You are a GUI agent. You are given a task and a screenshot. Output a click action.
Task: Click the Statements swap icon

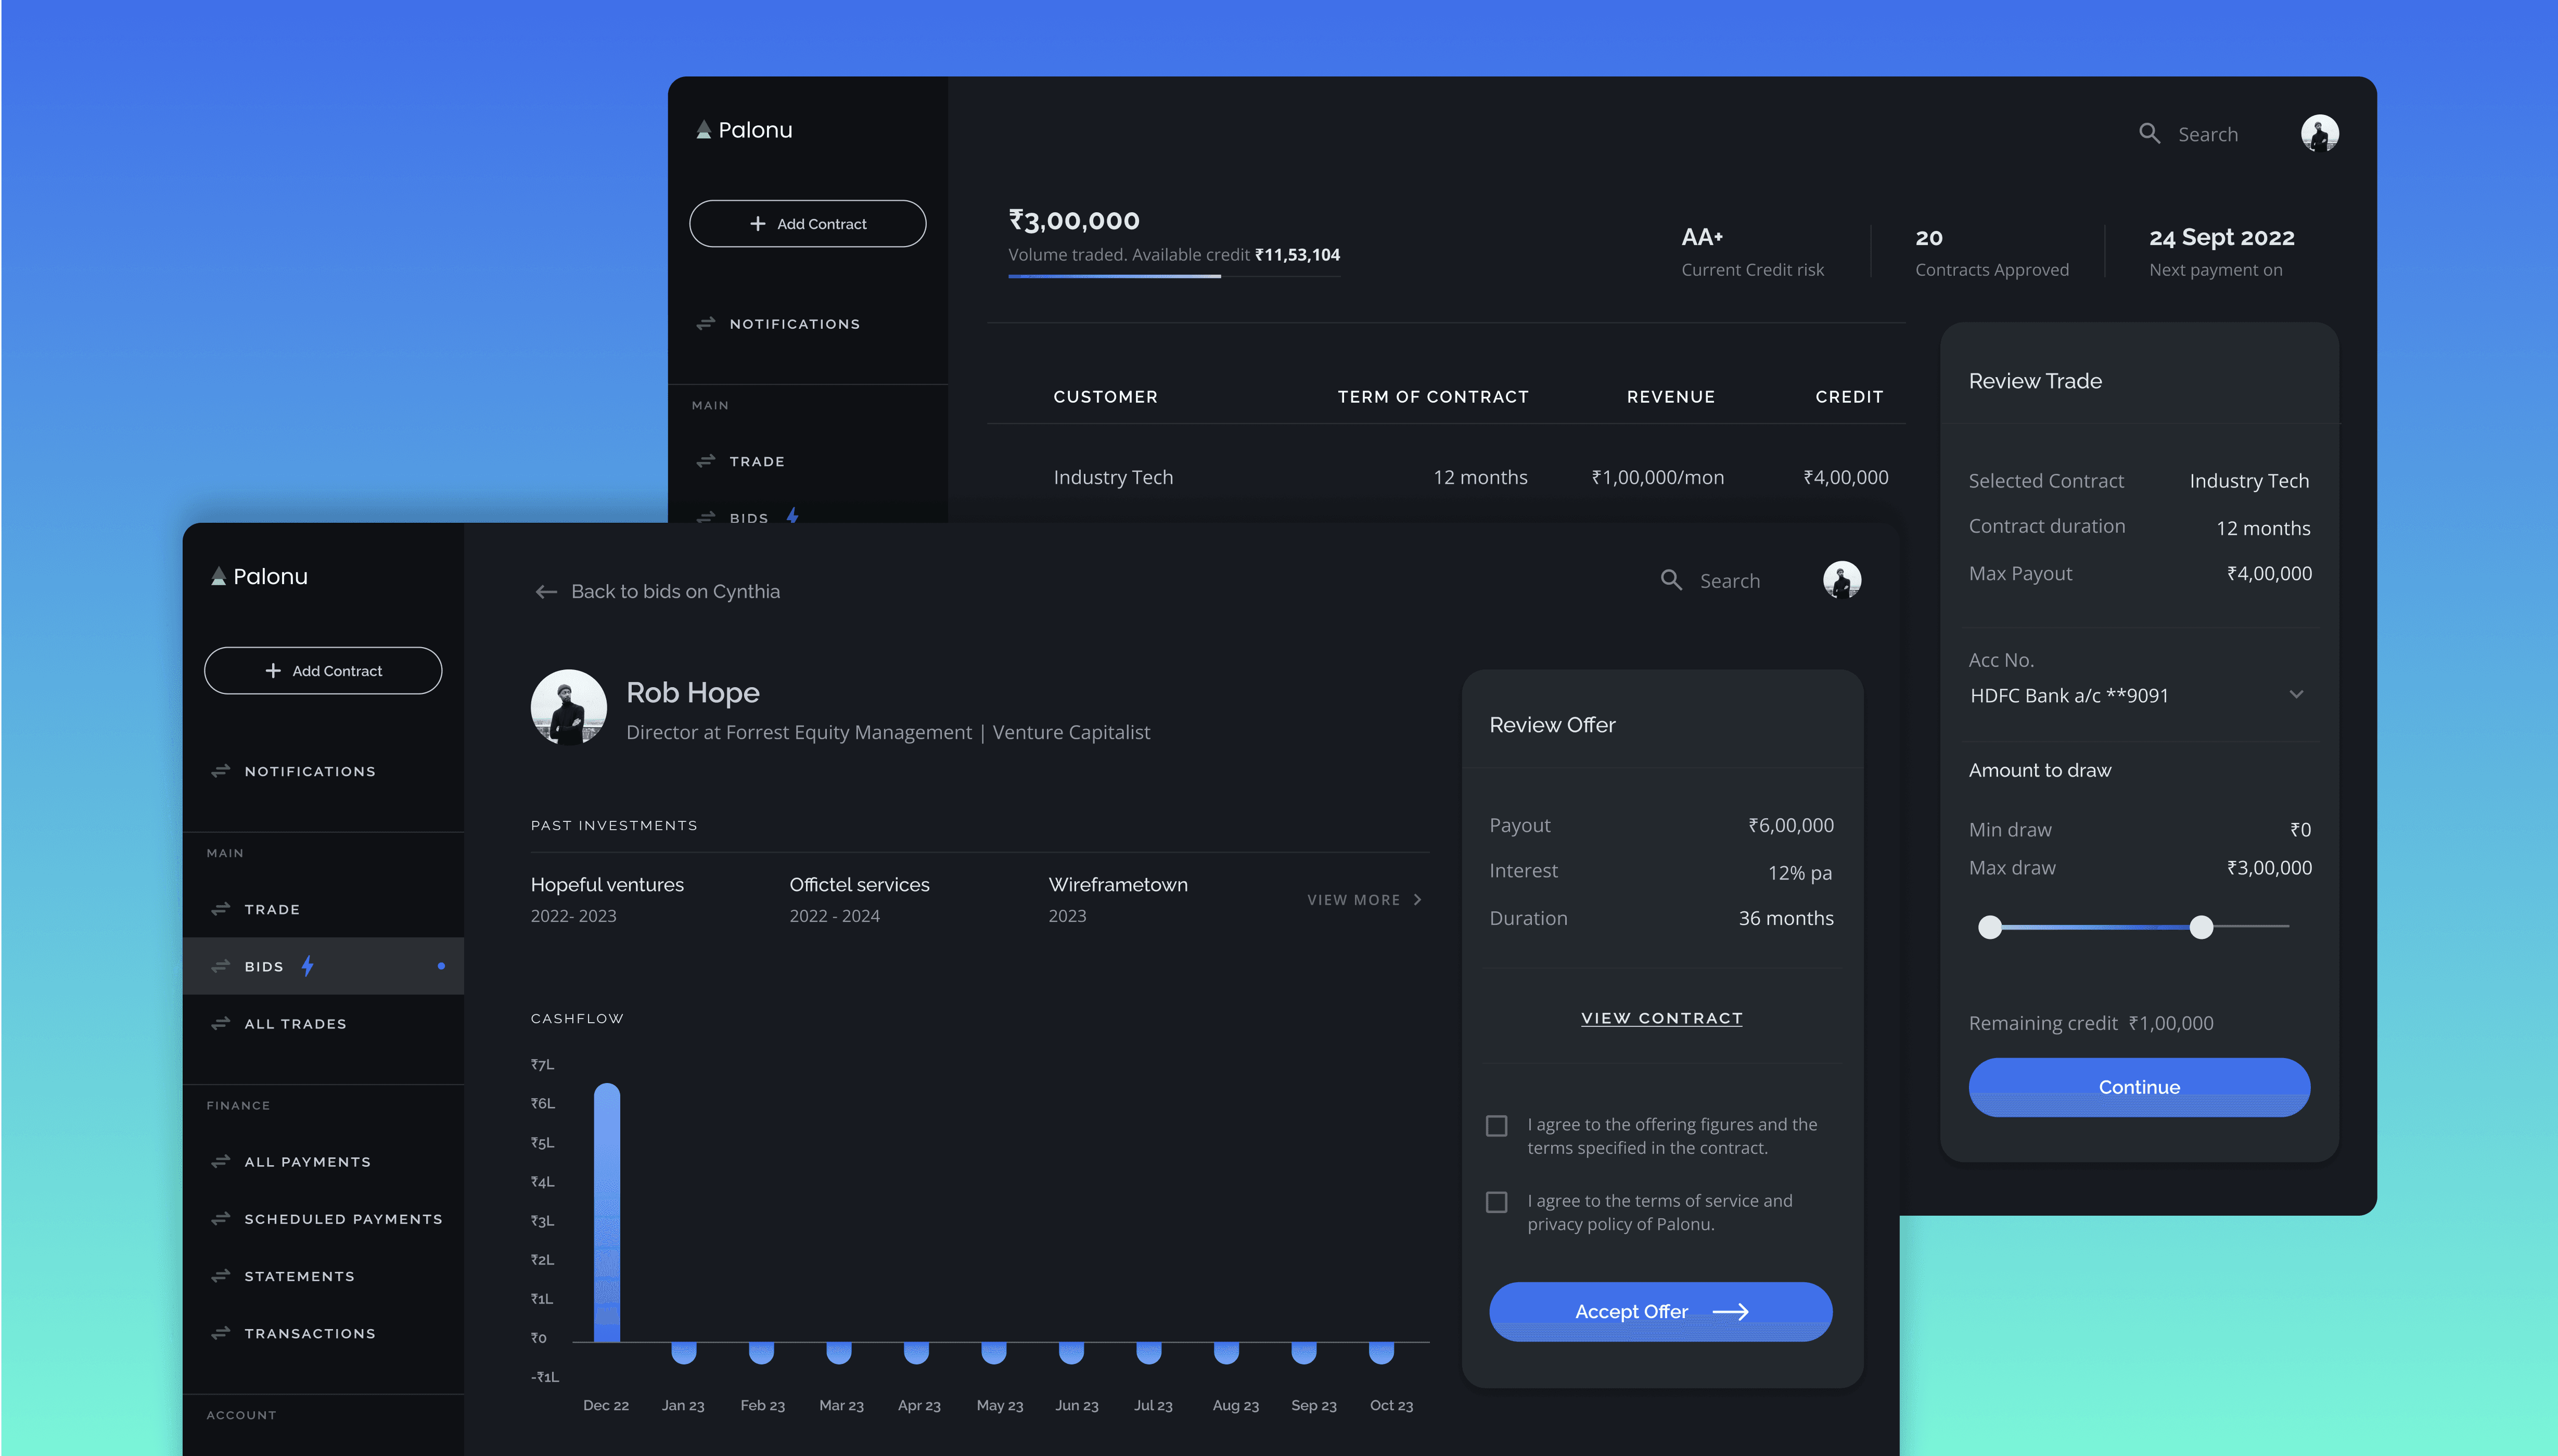click(x=221, y=1276)
